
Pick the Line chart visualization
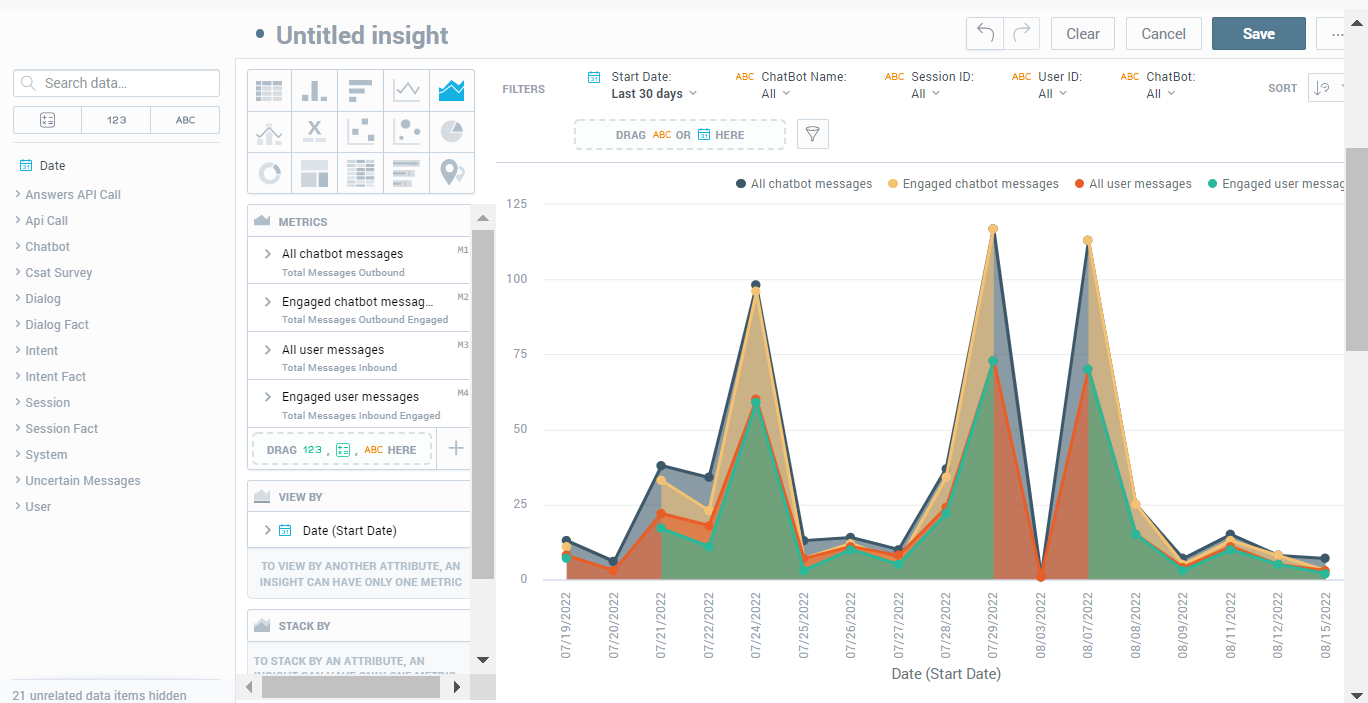pos(406,90)
